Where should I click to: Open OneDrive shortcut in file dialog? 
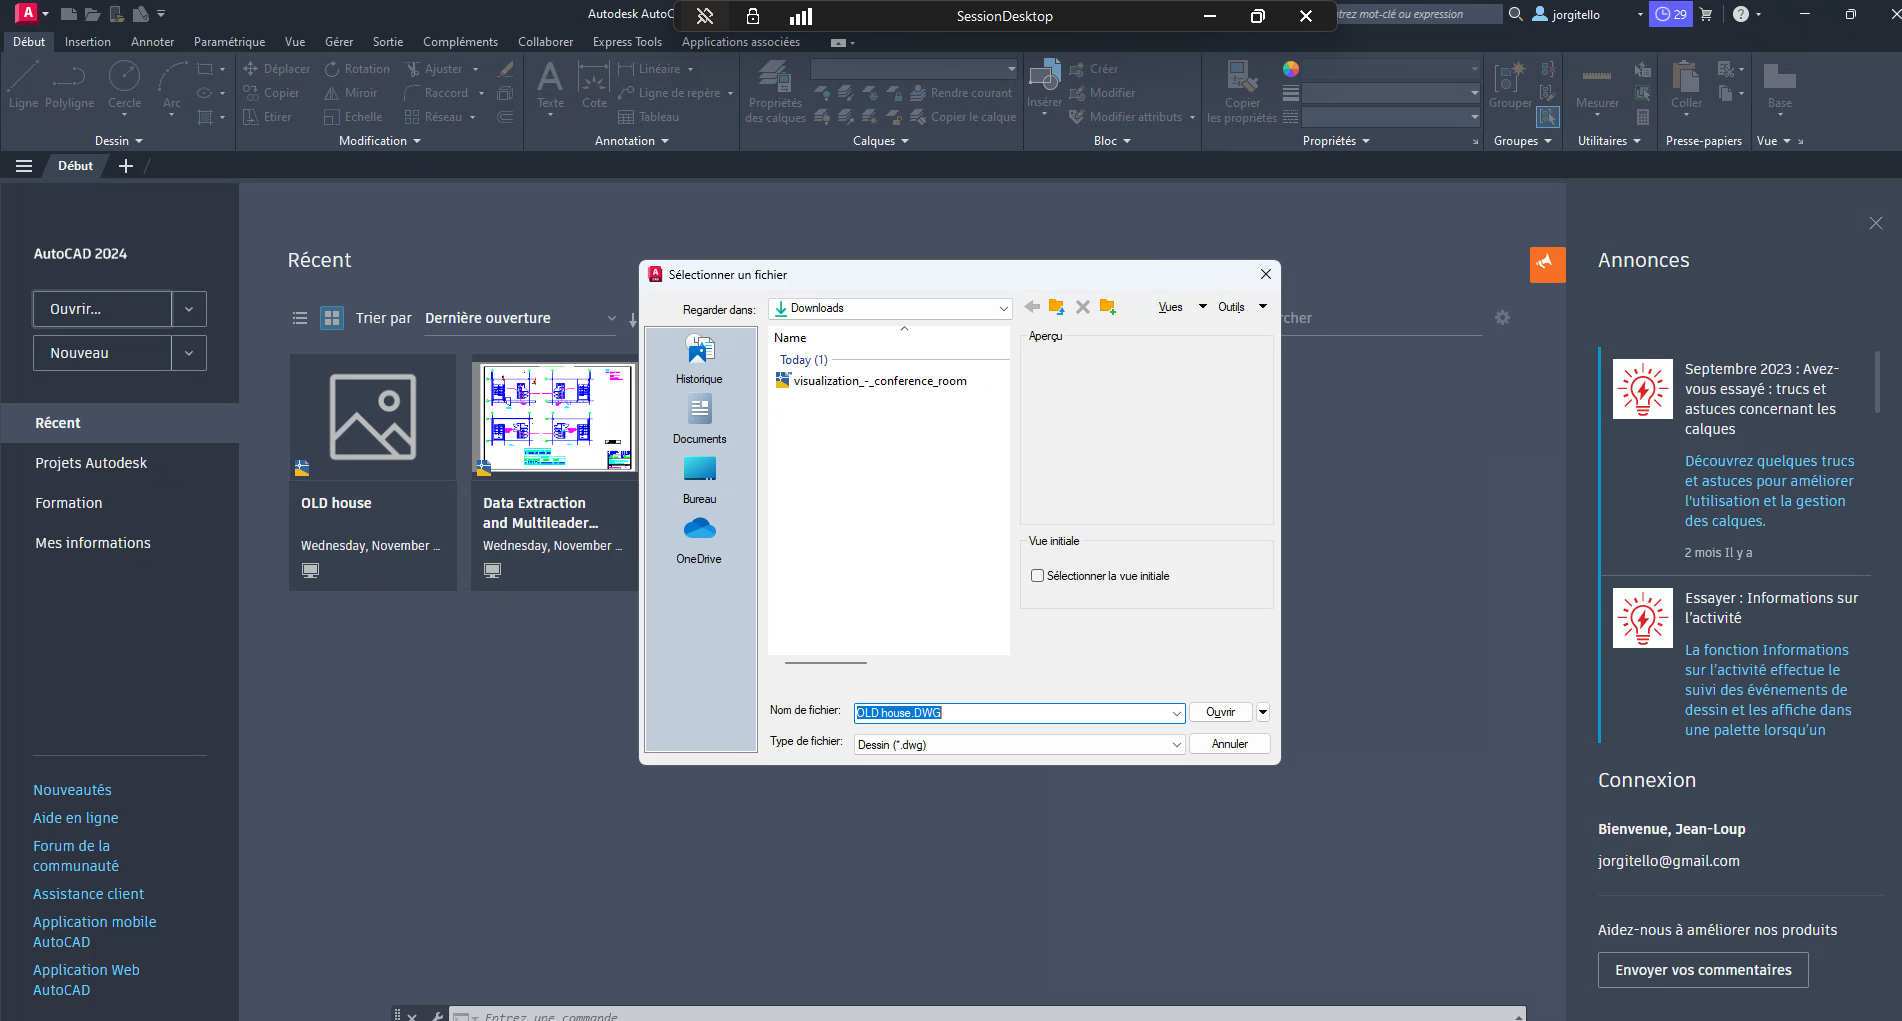point(699,539)
